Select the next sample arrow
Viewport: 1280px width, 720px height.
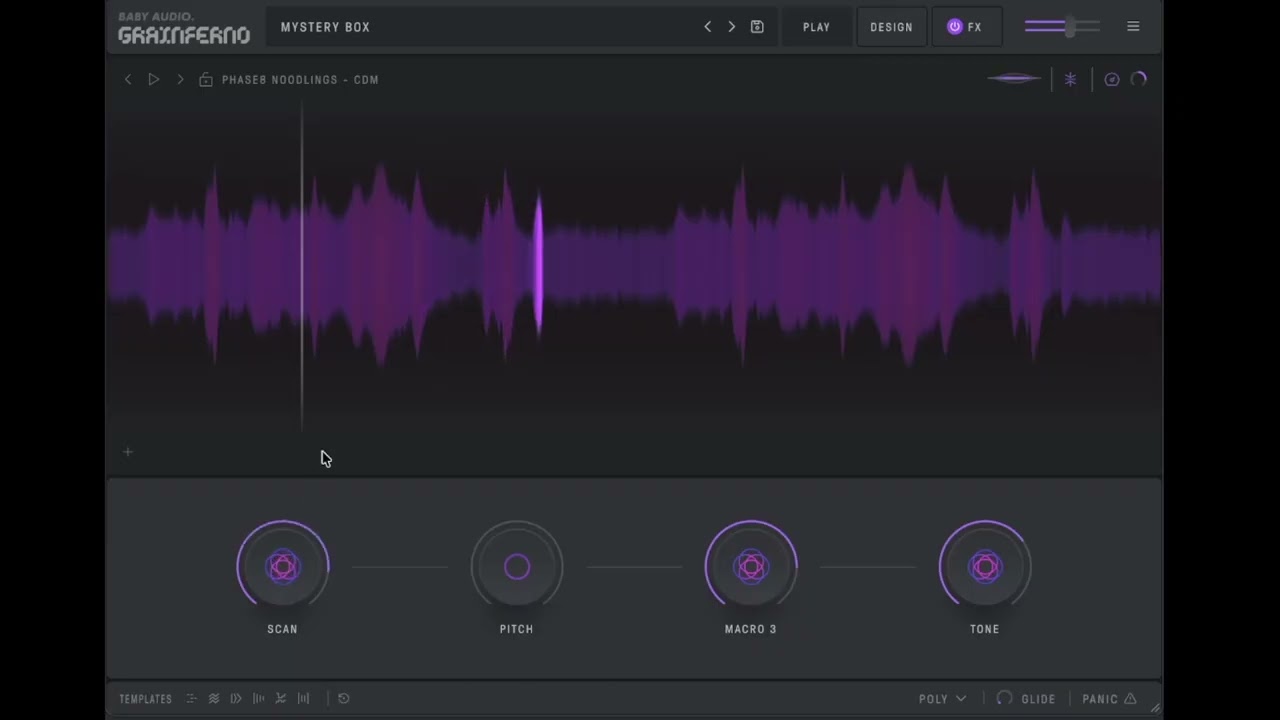(180, 79)
